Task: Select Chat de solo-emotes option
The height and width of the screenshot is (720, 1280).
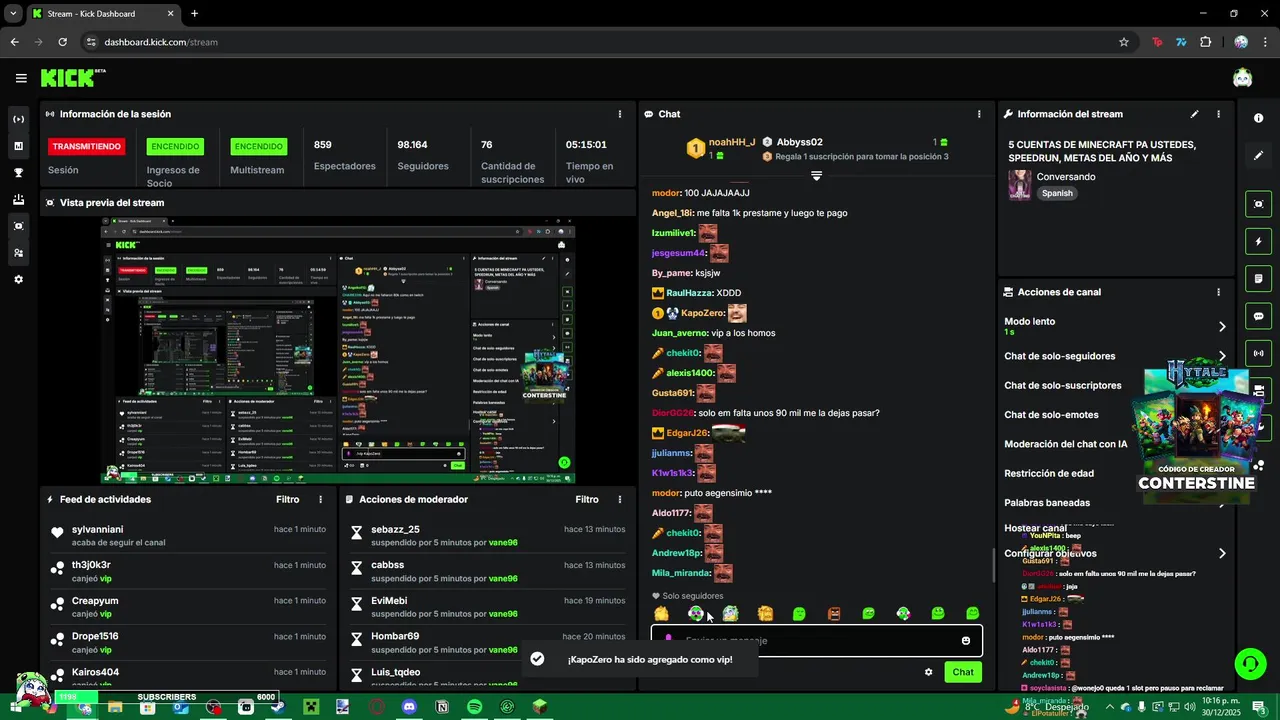Action: click(1051, 414)
